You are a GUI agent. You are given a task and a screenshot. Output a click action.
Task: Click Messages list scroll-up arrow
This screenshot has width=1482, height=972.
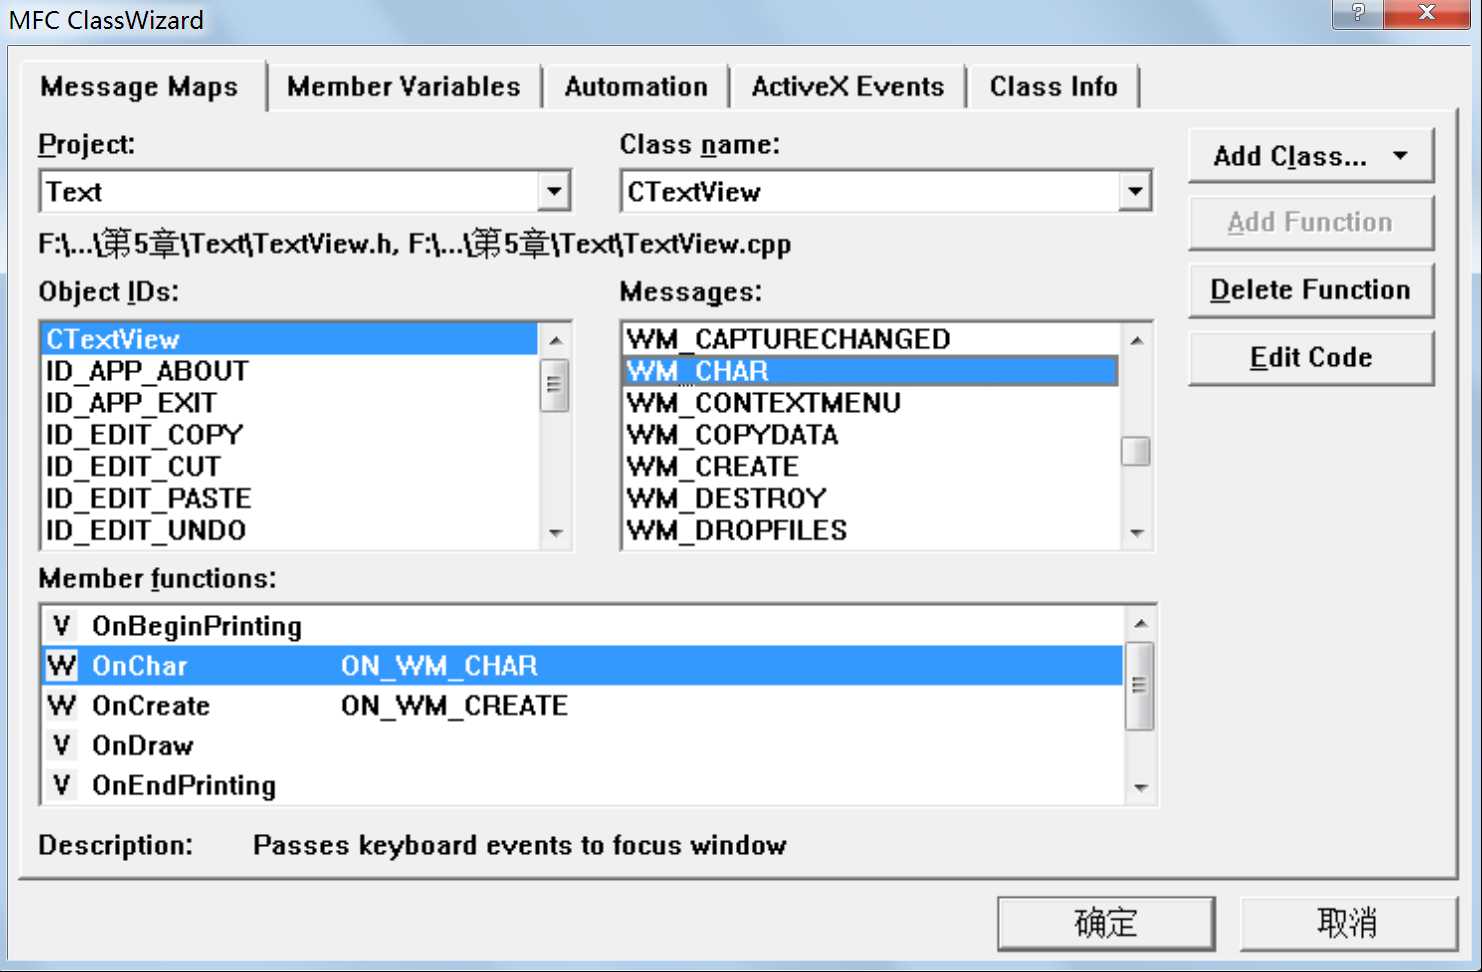[x=1136, y=341]
